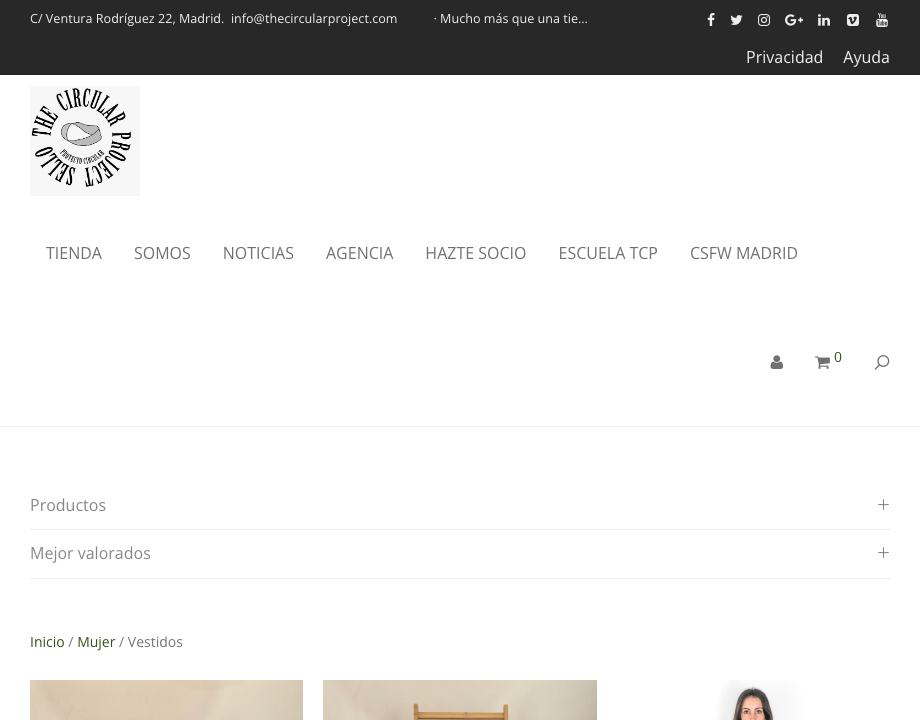
Task: Expand the Mejor valorados section
Action: point(460,553)
